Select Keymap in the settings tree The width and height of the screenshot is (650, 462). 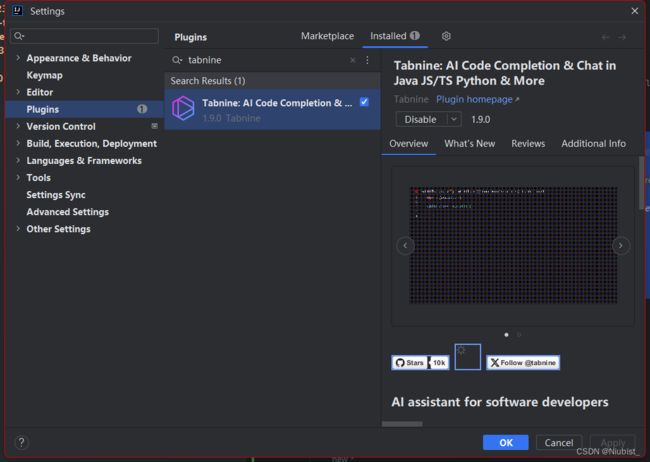click(44, 75)
